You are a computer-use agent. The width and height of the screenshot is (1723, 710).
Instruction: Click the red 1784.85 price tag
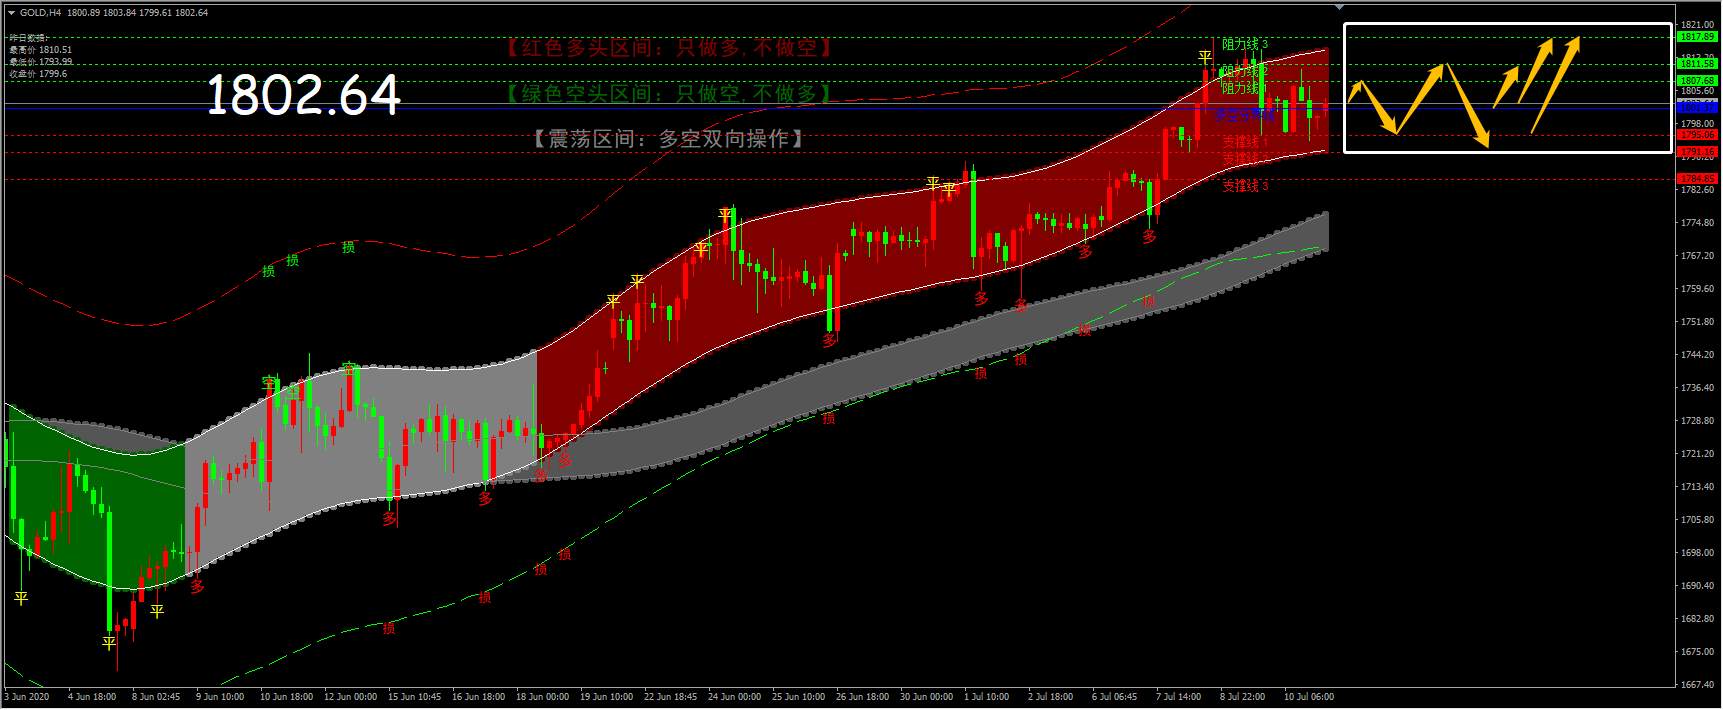tap(1698, 179)
